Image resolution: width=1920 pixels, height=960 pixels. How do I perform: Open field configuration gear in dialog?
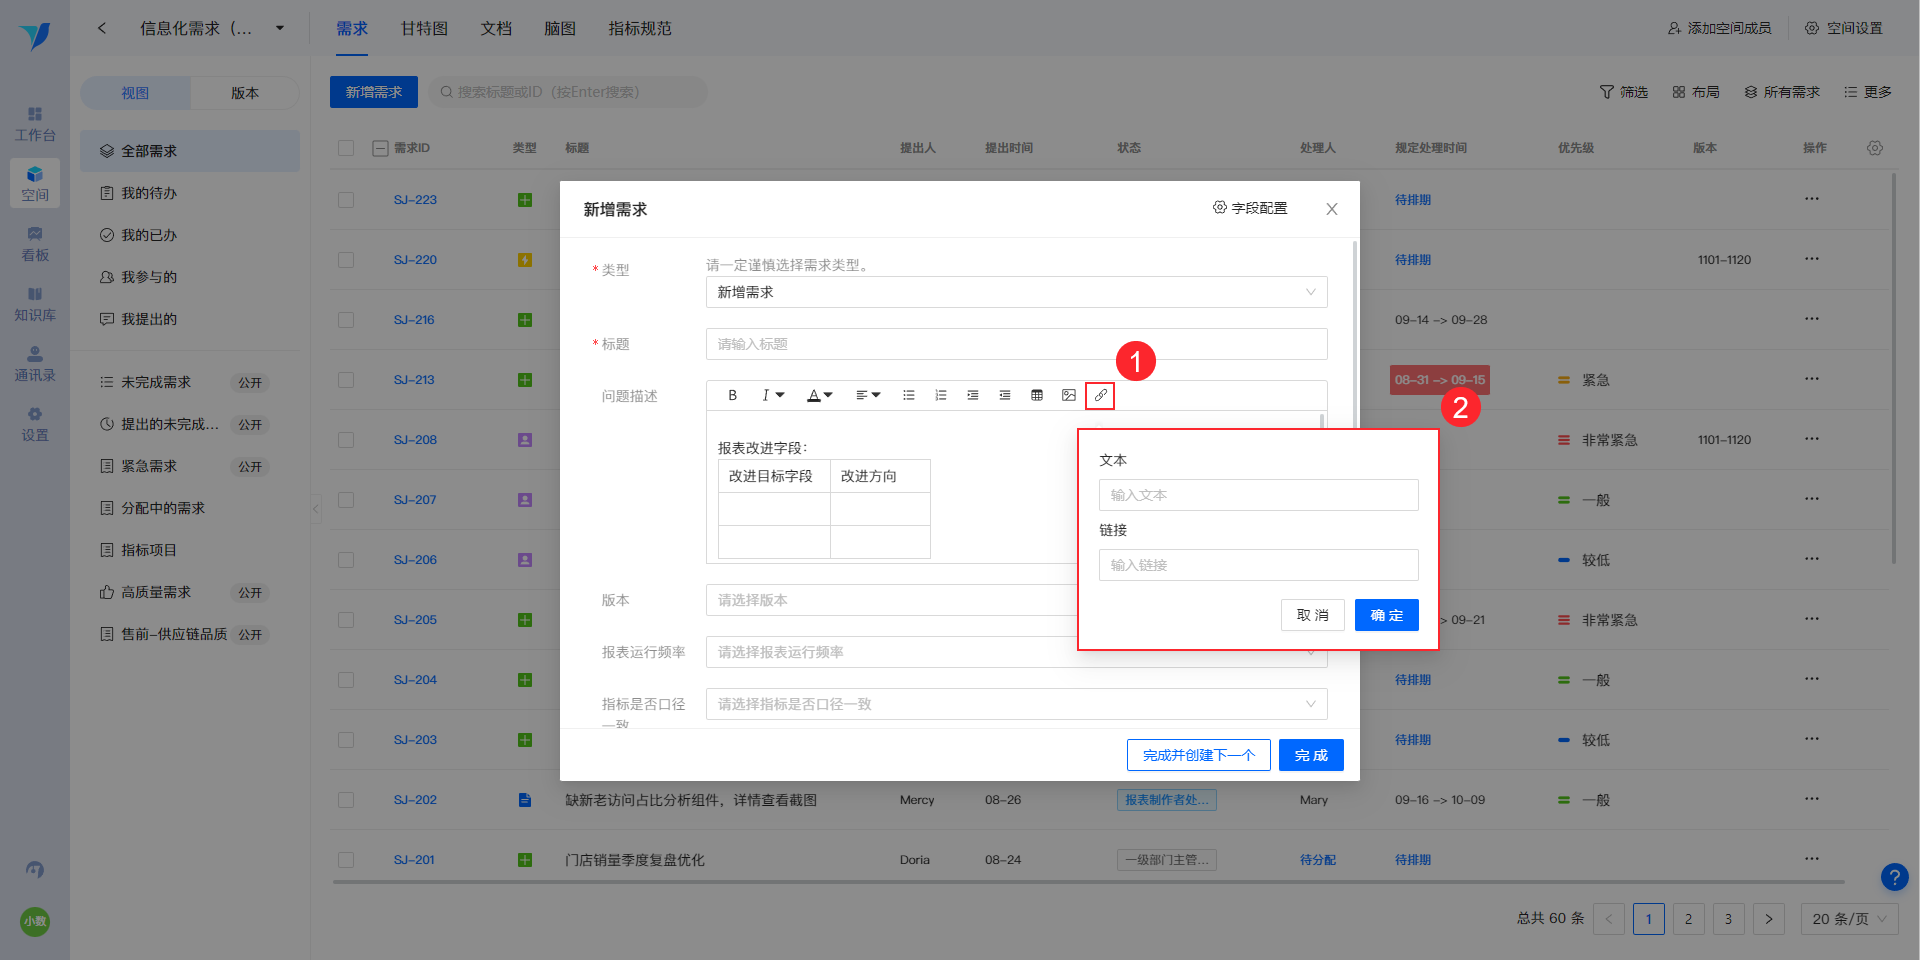click(1250, 208)
